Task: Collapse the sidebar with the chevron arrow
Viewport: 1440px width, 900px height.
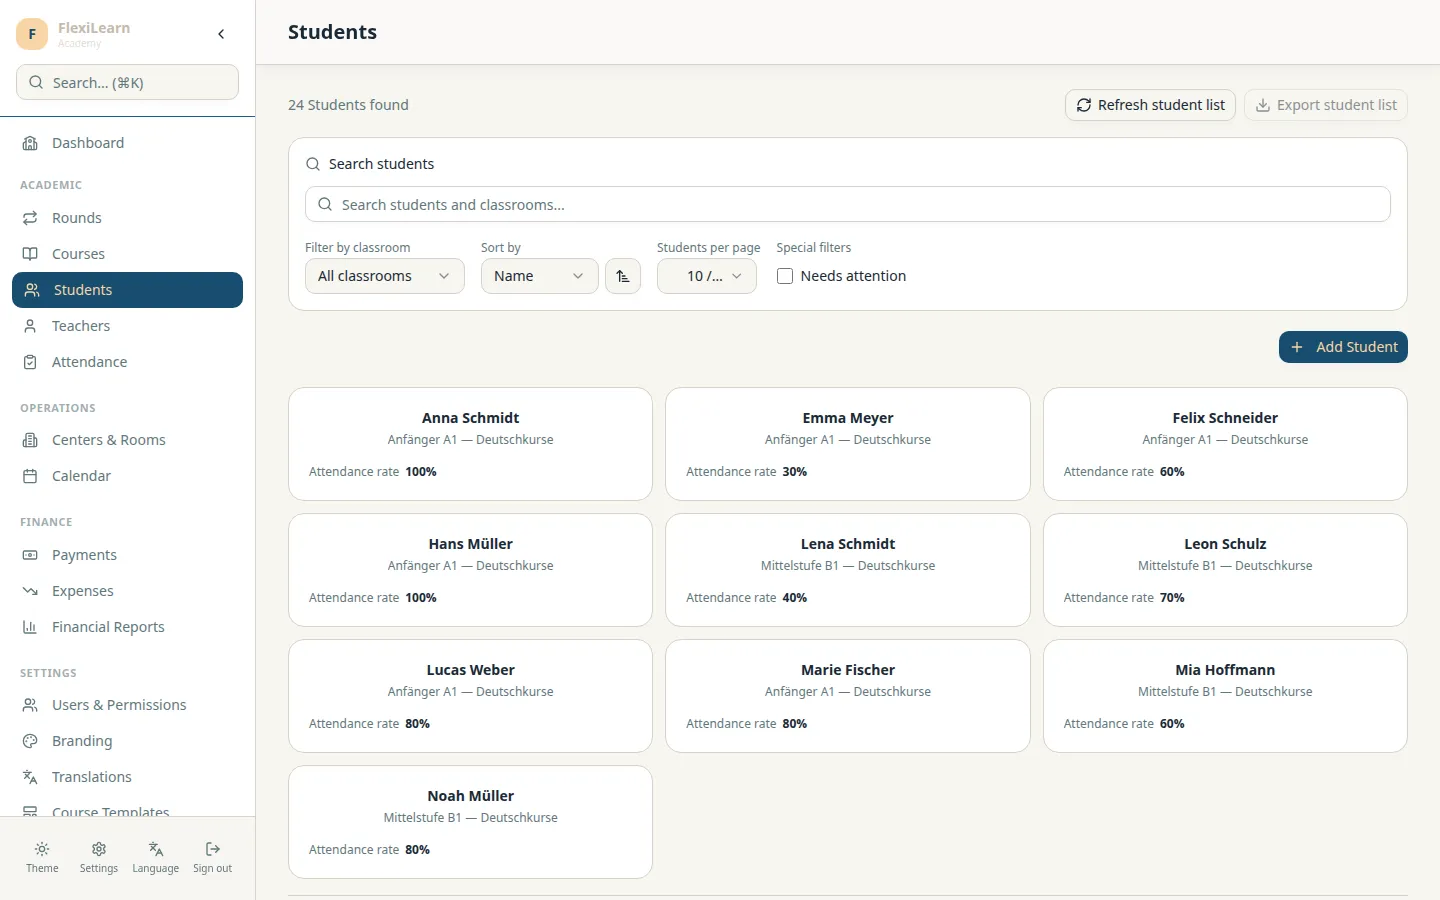Action: [221, 34]
